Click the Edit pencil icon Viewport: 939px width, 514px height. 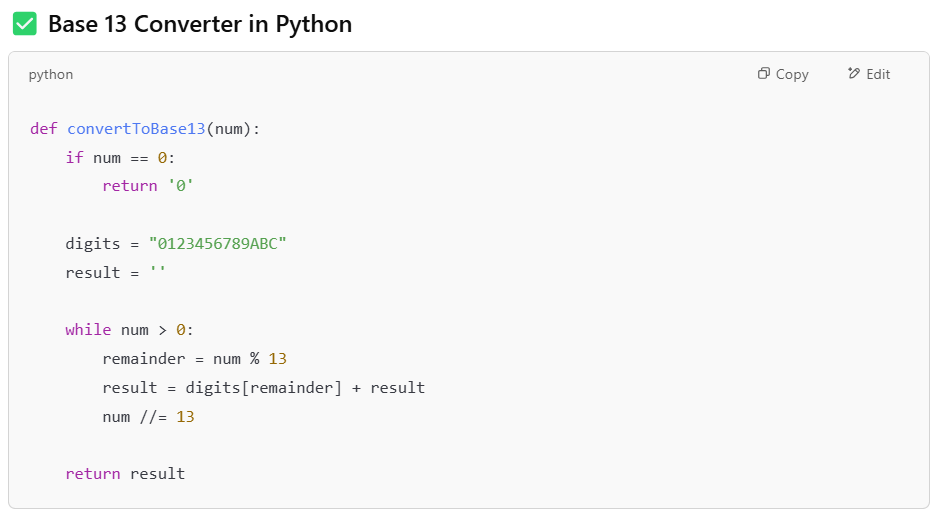[853, 74]
